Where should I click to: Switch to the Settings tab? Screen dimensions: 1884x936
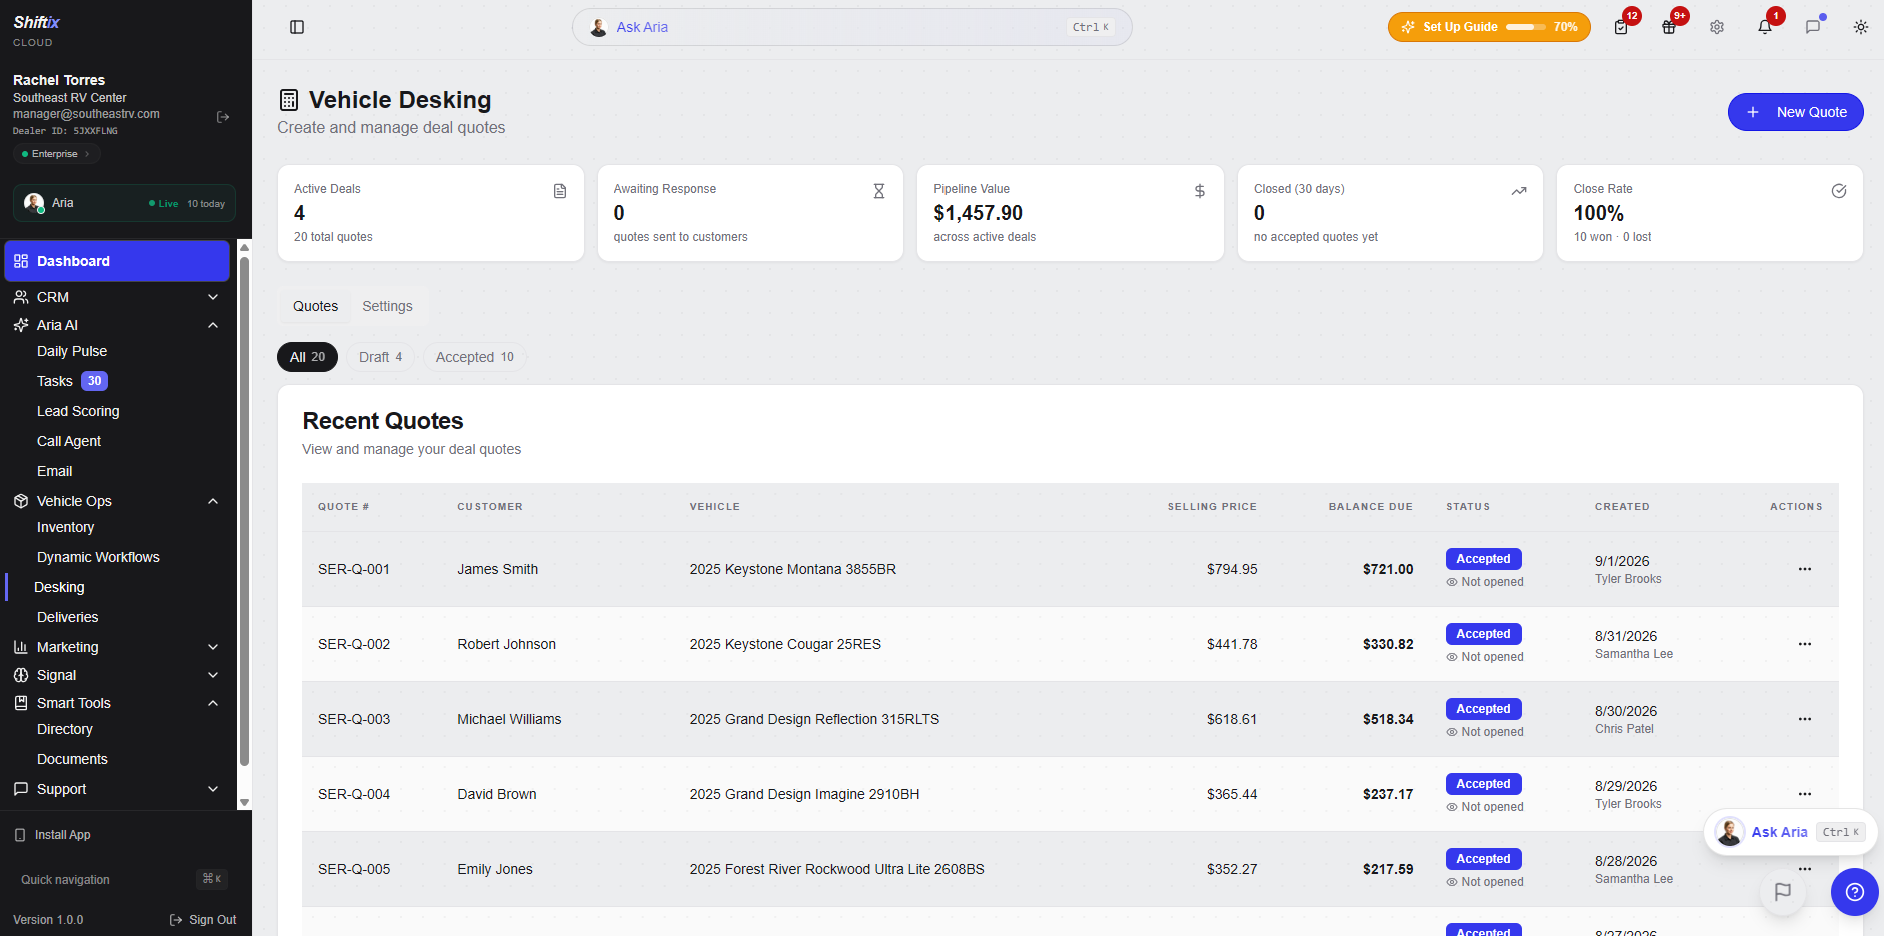(387, 306)
